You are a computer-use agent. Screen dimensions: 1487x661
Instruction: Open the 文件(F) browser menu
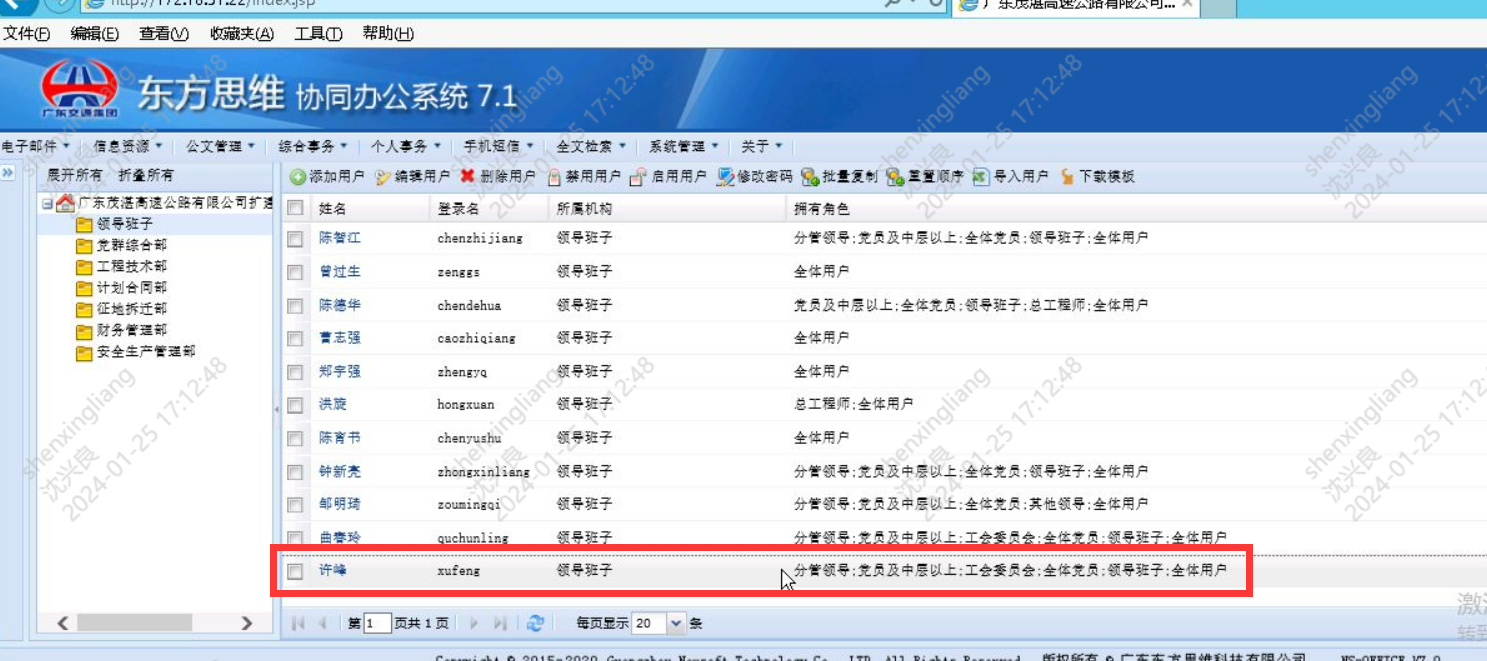(x=26, y=34)
